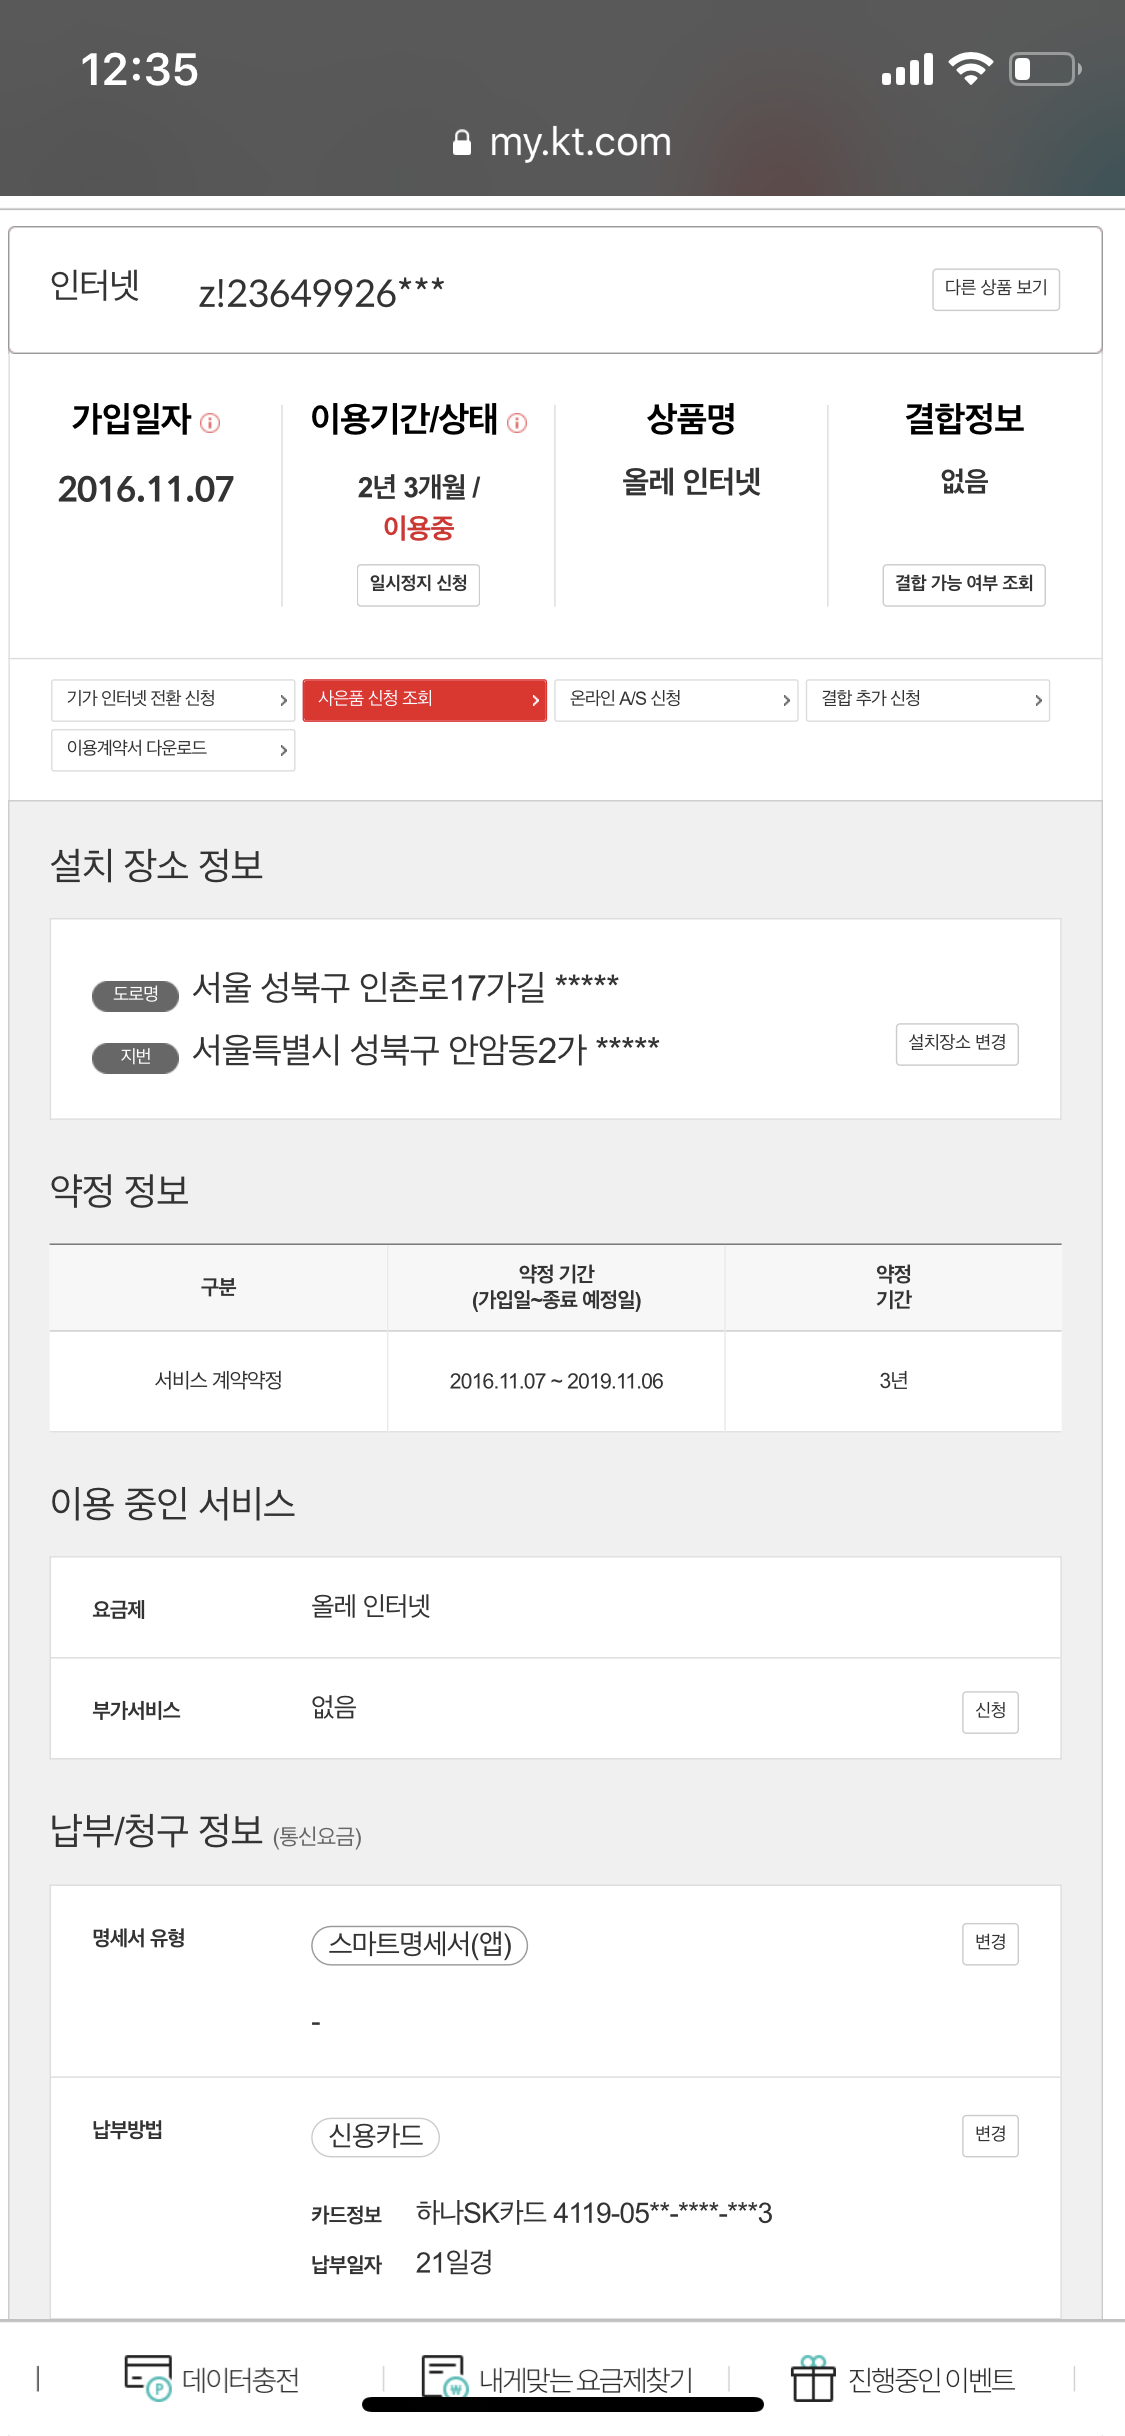Tap the Wi-Fi status icon

click(969, 69)
